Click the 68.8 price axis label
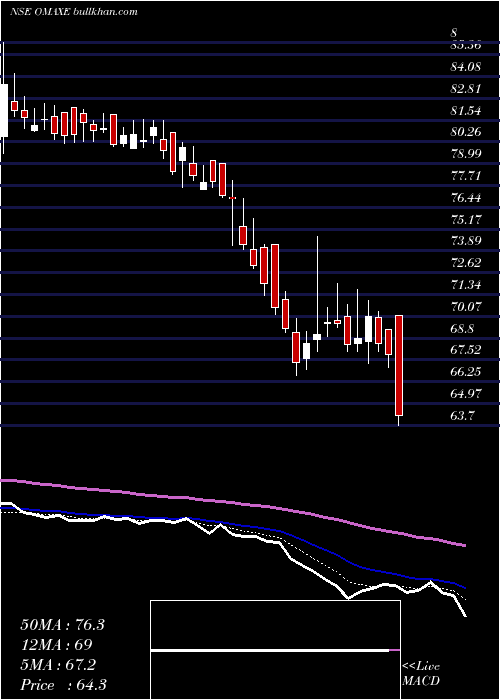Image resolution: width=500 pixels, height=700 pixels. 462,329
